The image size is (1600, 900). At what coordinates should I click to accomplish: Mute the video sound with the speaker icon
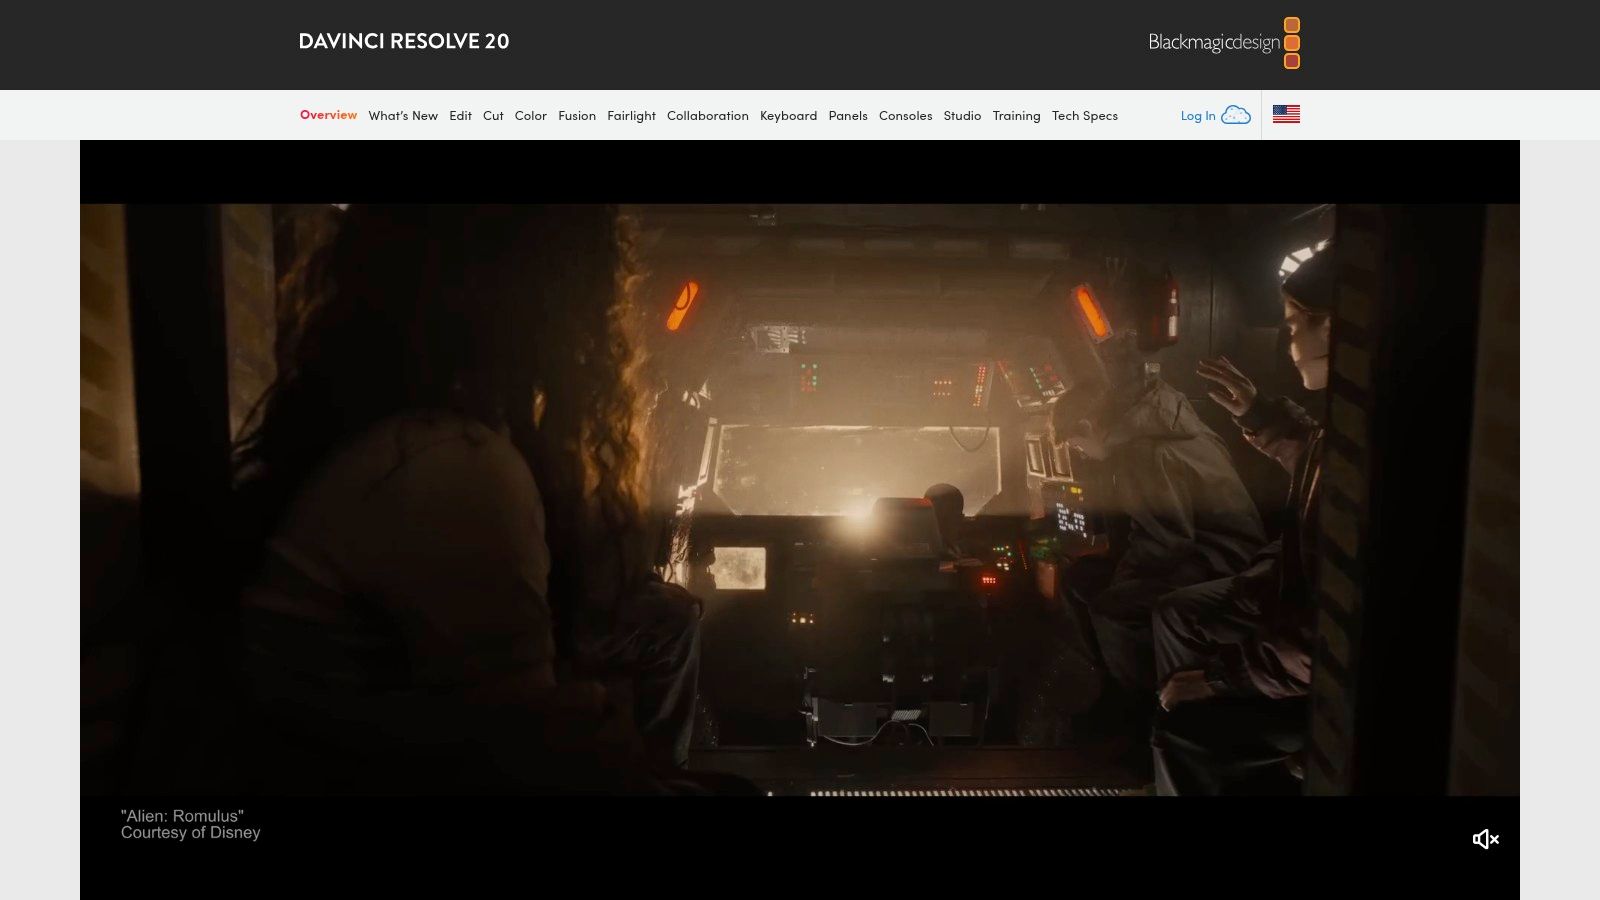click(x=1485, y=839)
